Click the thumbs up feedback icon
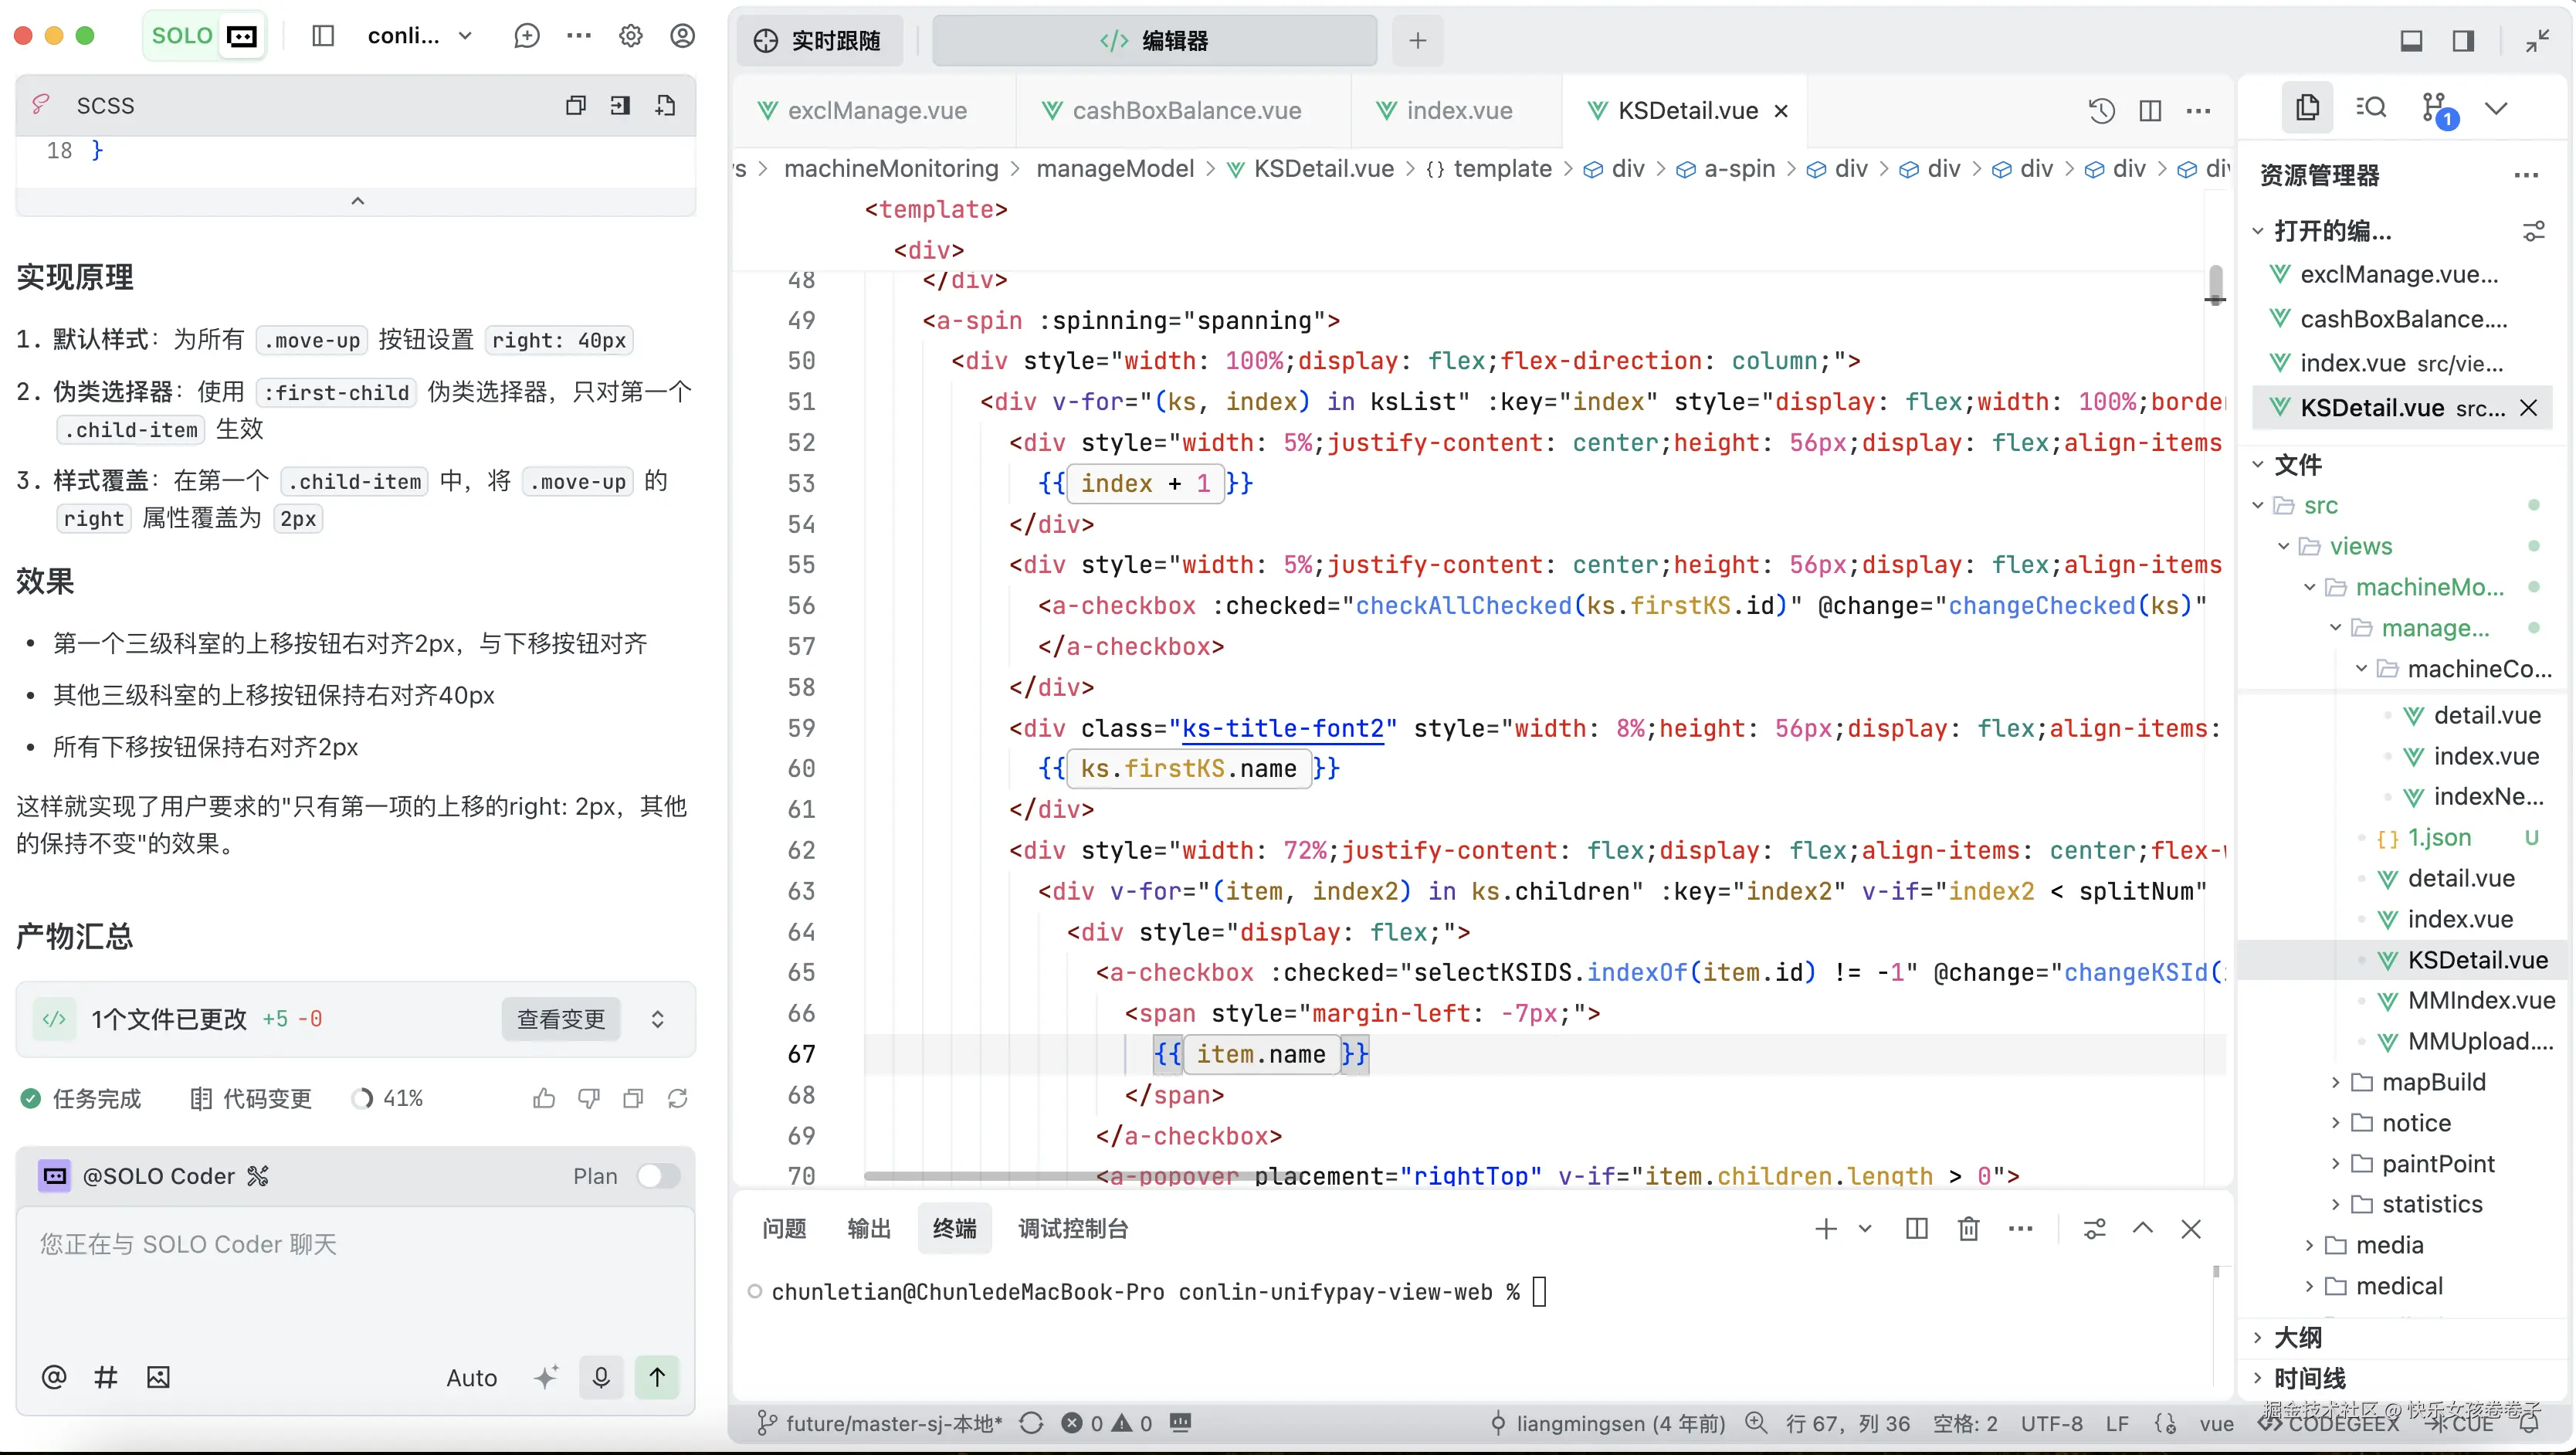This screenshot has height=1455, width=2576. point(544,1099)
